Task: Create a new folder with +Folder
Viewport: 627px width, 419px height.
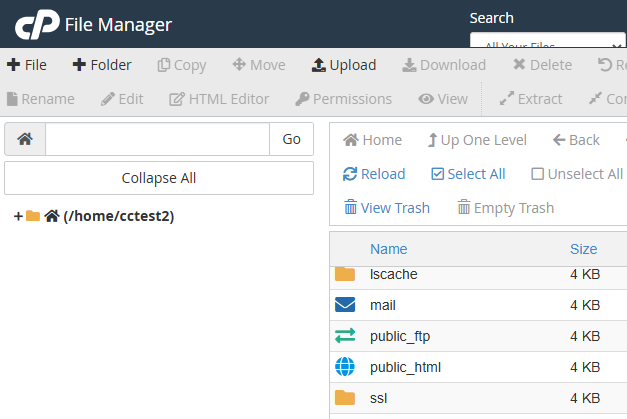Action: point(102,65)
